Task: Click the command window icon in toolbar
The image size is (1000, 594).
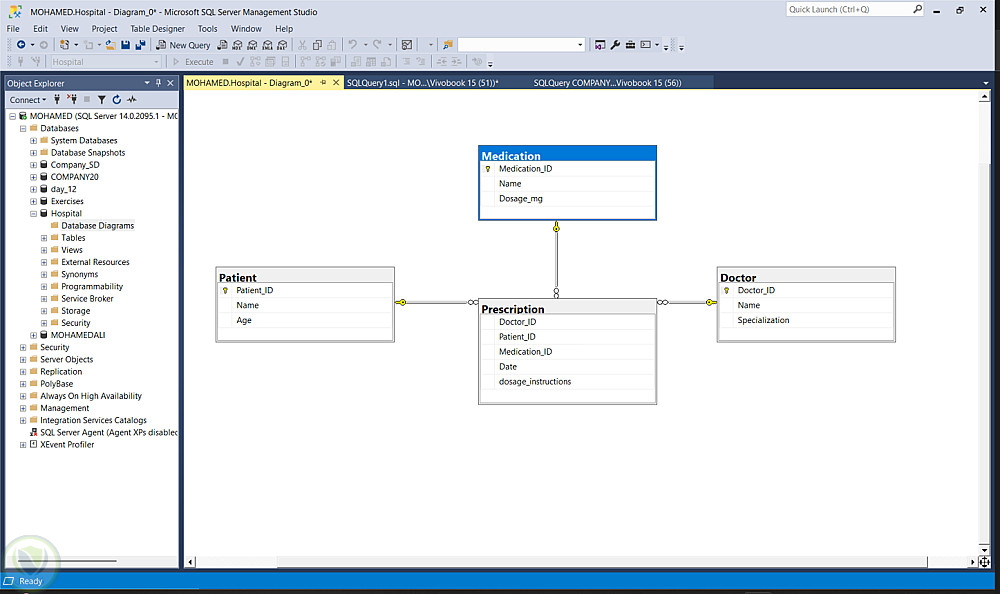Action: [x=645, y=45]
